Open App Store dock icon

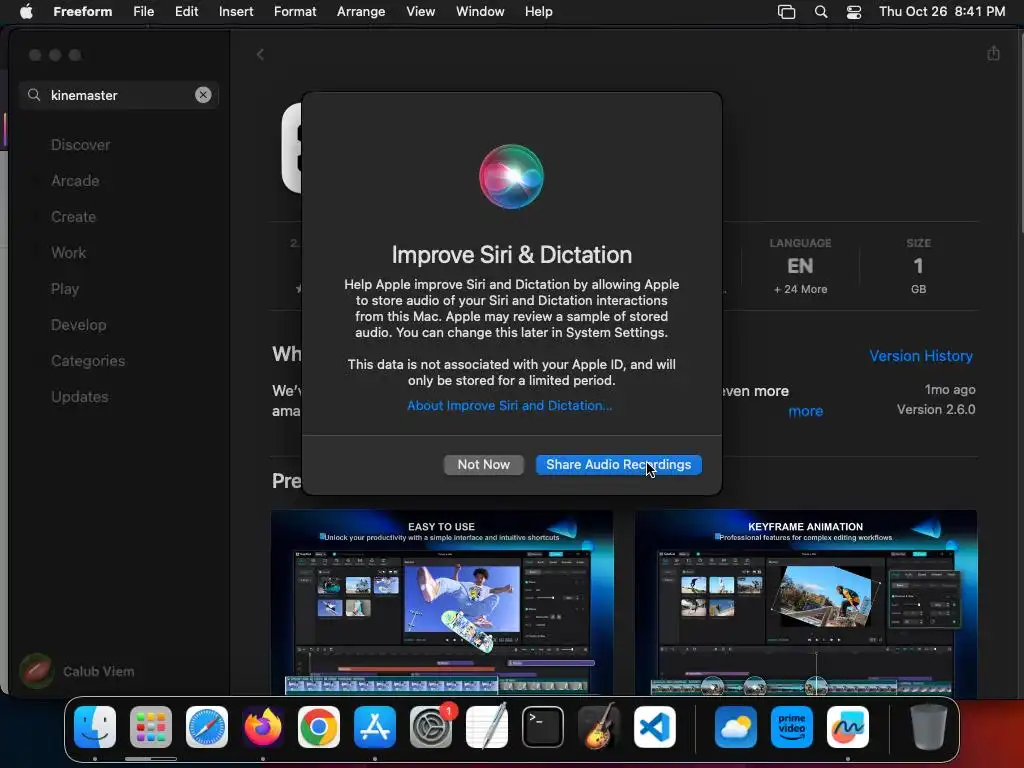pyautogui.click(x=375, y=727)
